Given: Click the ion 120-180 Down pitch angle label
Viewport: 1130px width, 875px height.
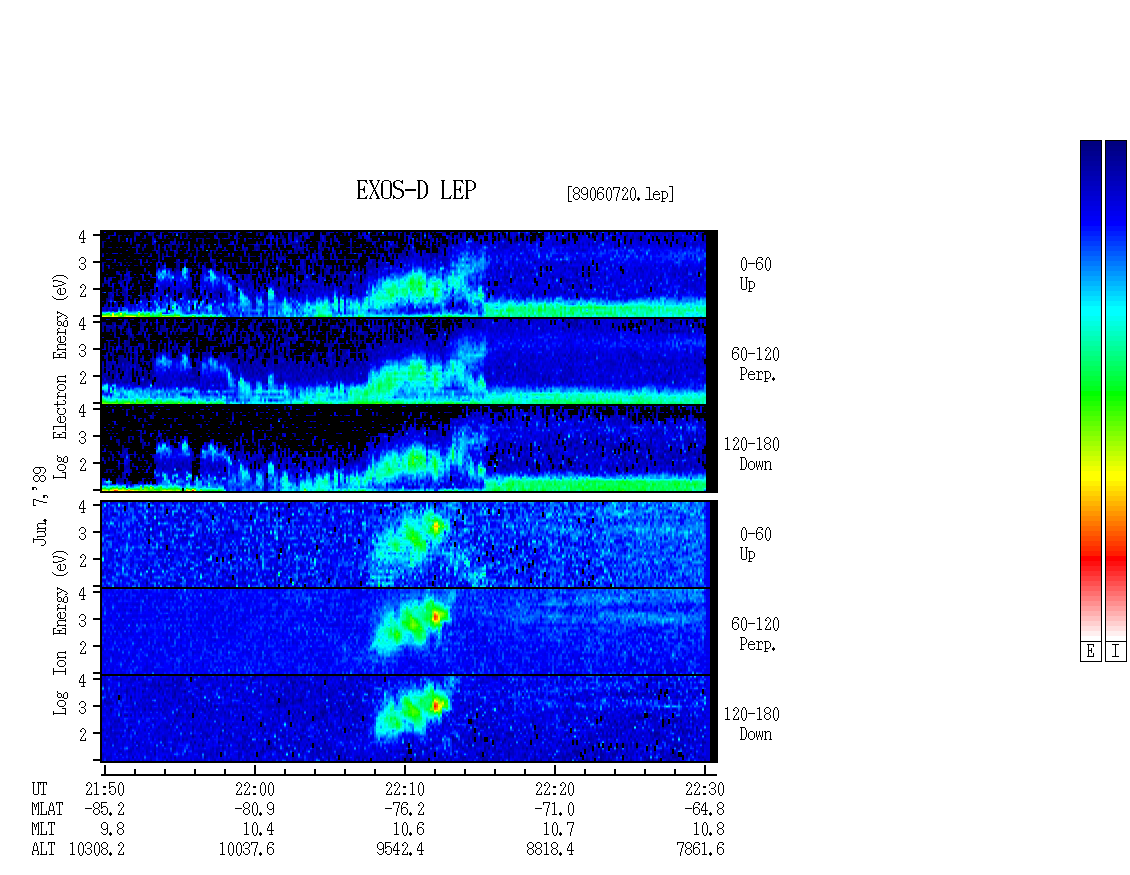Looking at the screenshot, I should (x=752, y=724).
